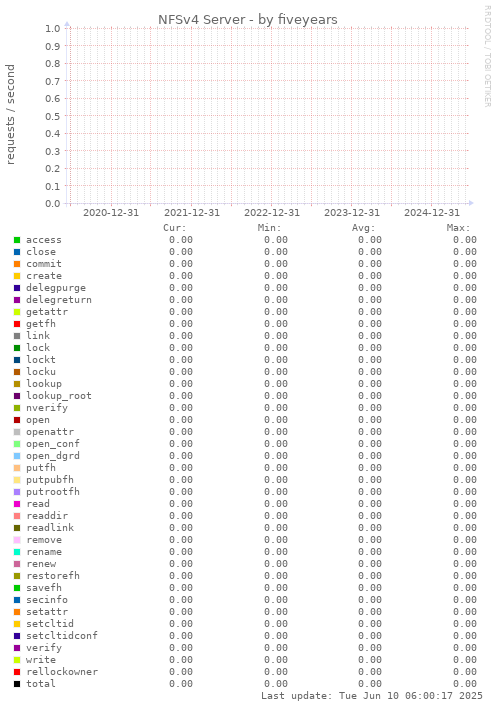Click the blue swatch beside close

(17, 252)
